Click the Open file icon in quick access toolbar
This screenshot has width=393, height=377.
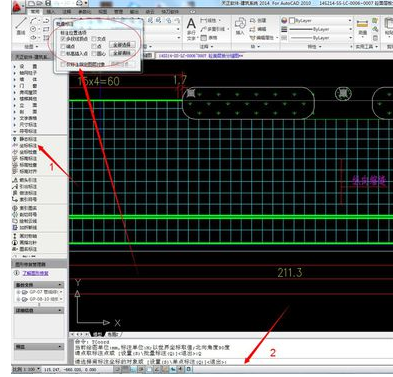point(40,3)
